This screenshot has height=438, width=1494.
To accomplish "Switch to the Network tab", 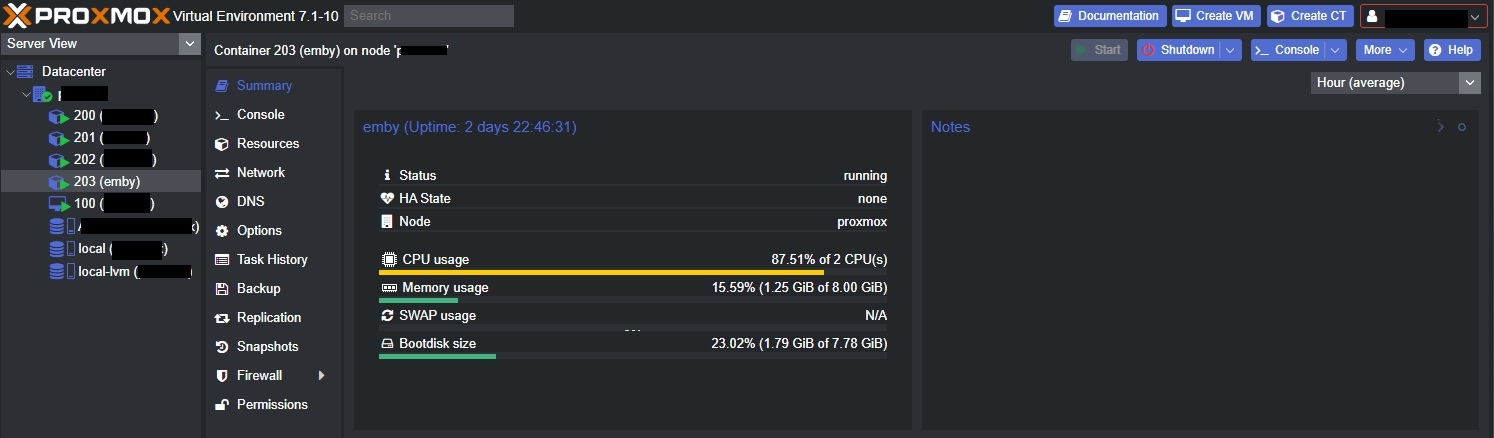I will click(x=273, y=173).
